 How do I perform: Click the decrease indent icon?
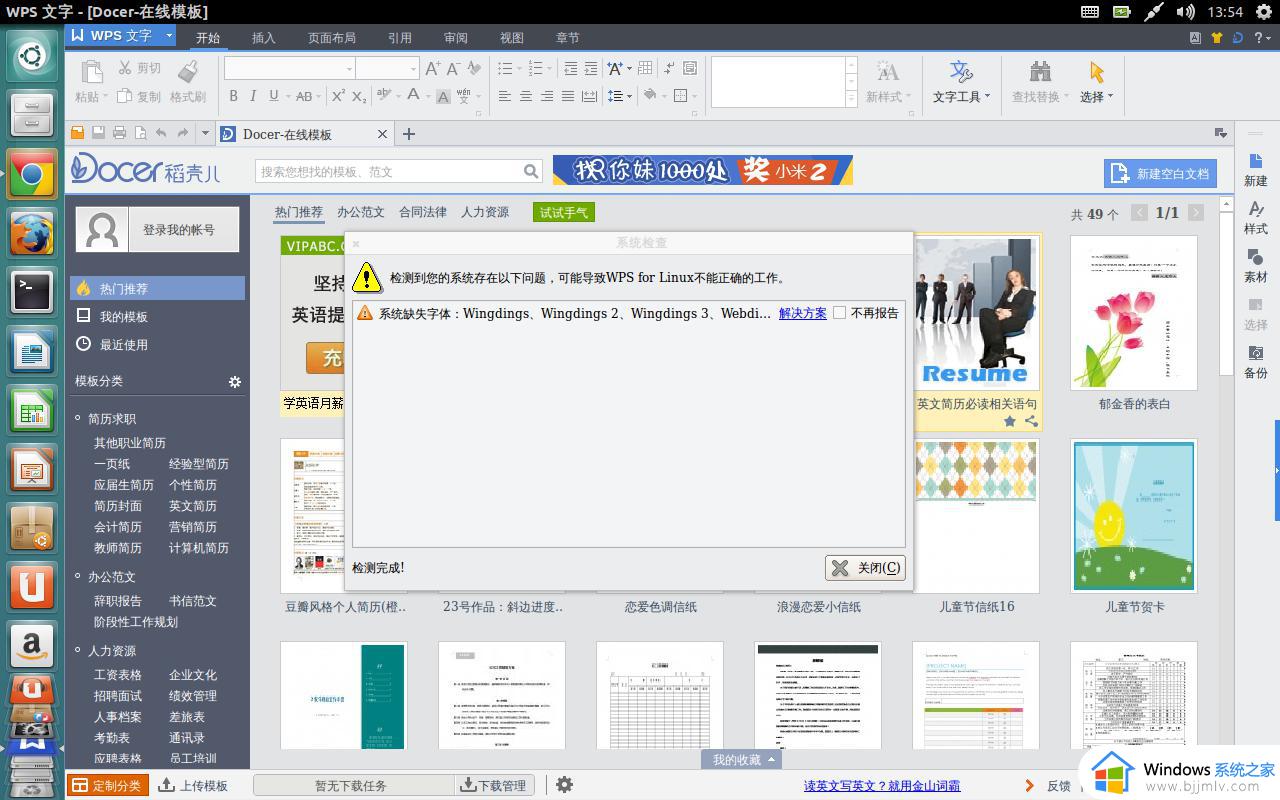(x=570, y=68)
